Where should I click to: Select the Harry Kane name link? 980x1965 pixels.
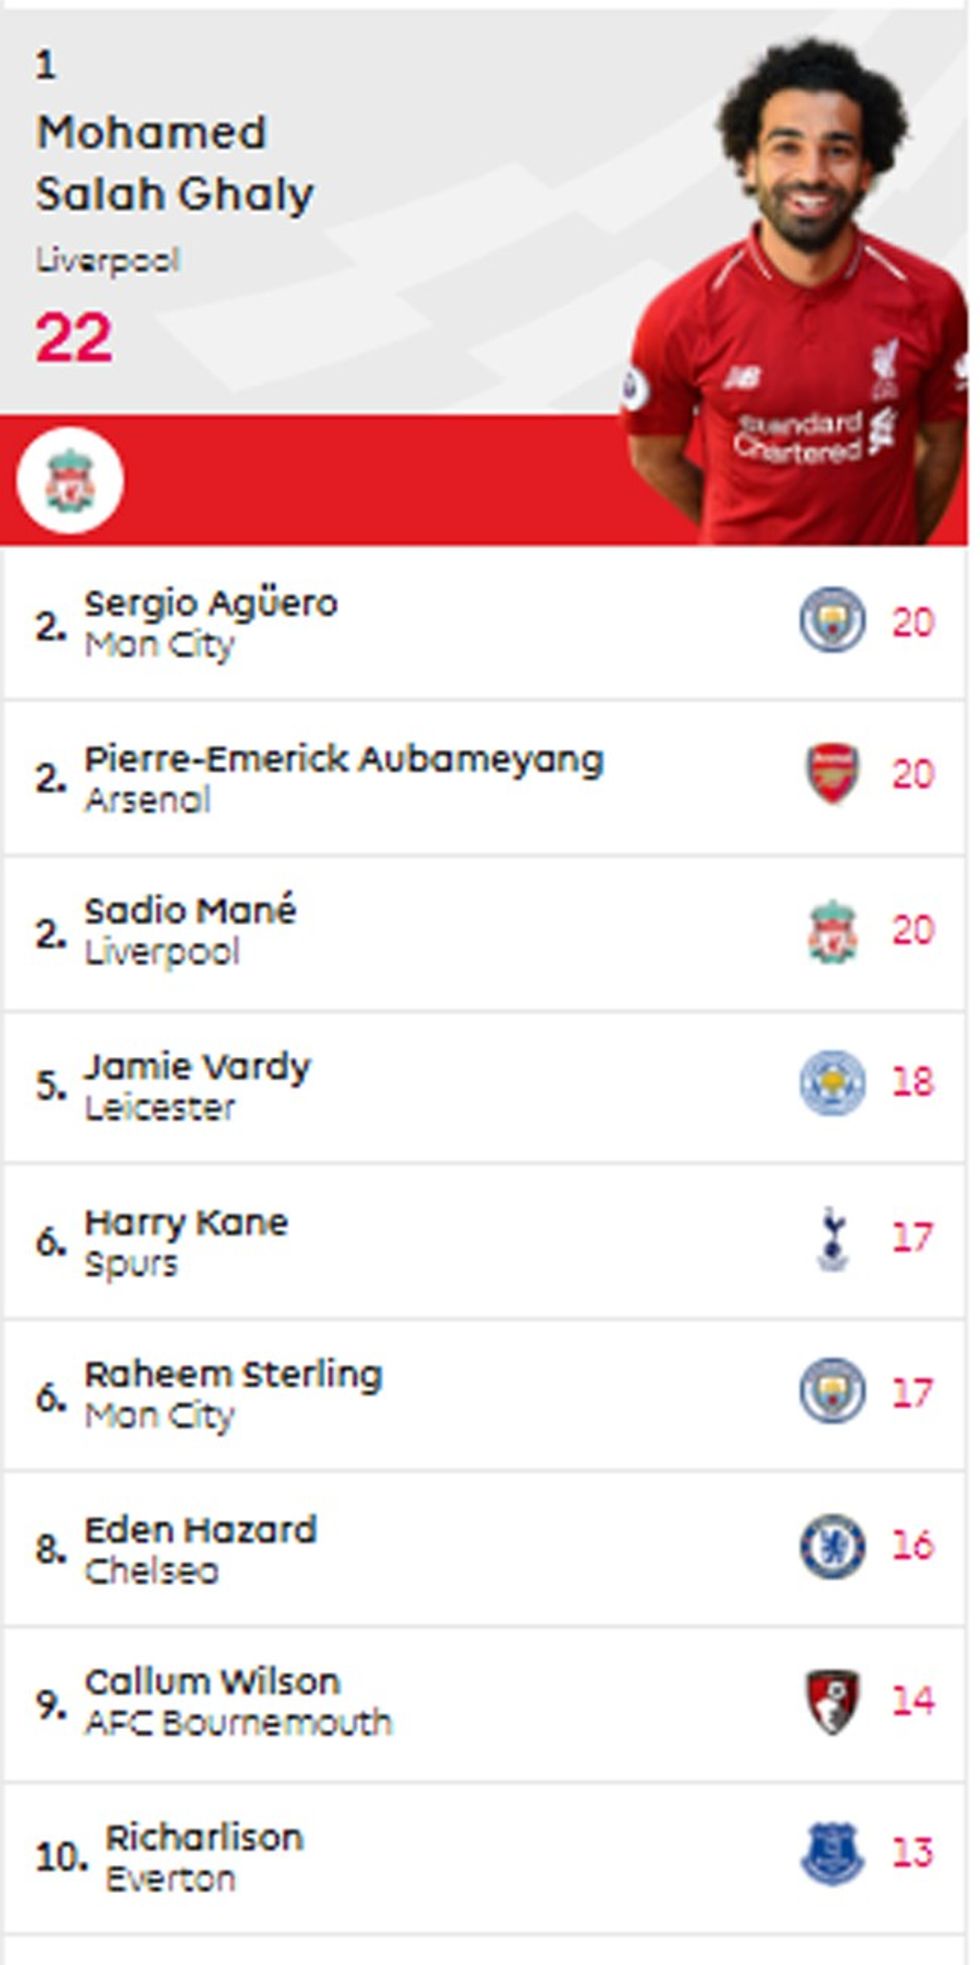[186, 1222]
